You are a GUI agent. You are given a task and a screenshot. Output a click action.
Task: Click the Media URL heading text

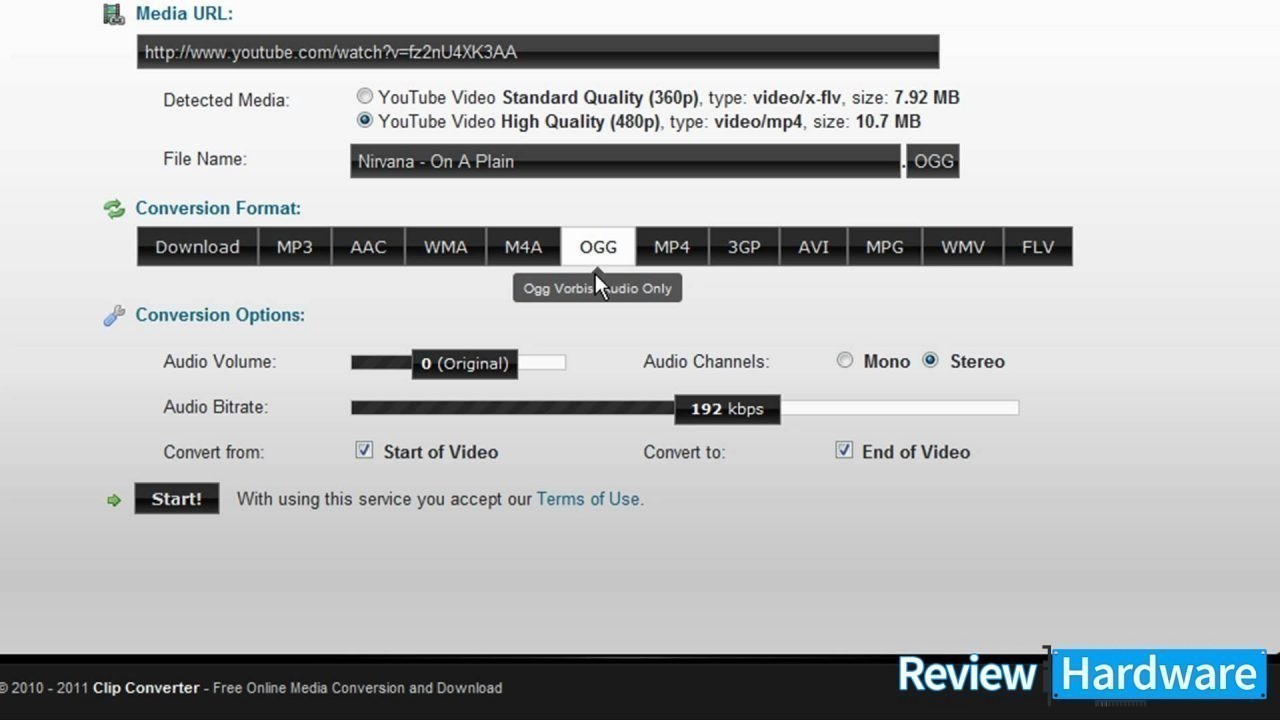pyautogui.click(x=184, y=14)
